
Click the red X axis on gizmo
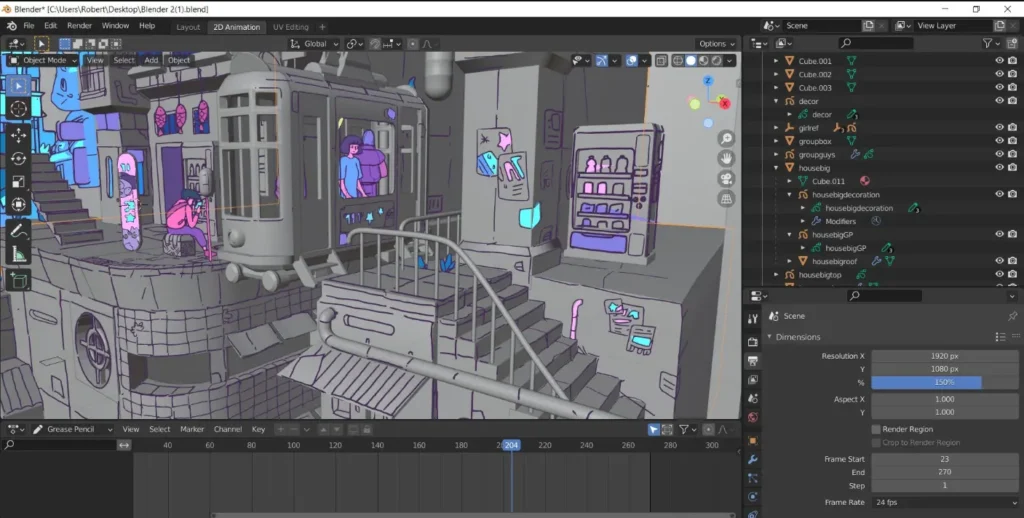[x=724, y=104]
